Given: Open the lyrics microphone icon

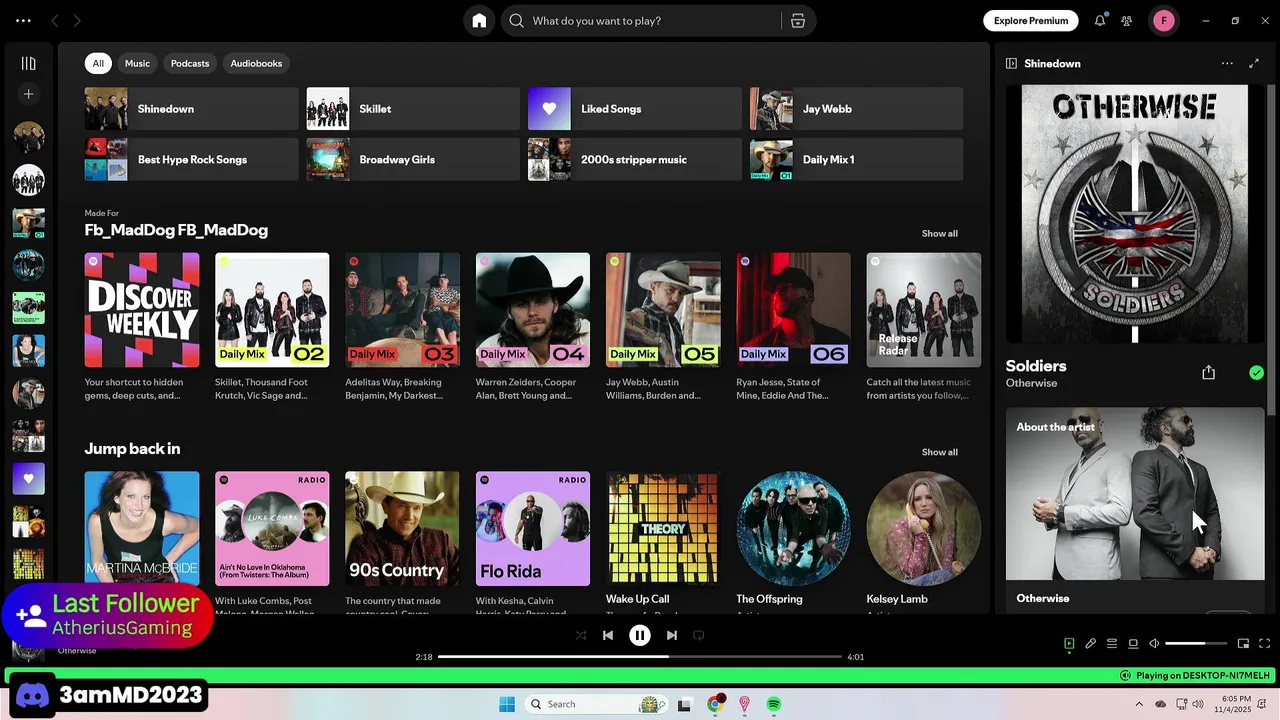Looking at the screenshot, I should 1091,644.
